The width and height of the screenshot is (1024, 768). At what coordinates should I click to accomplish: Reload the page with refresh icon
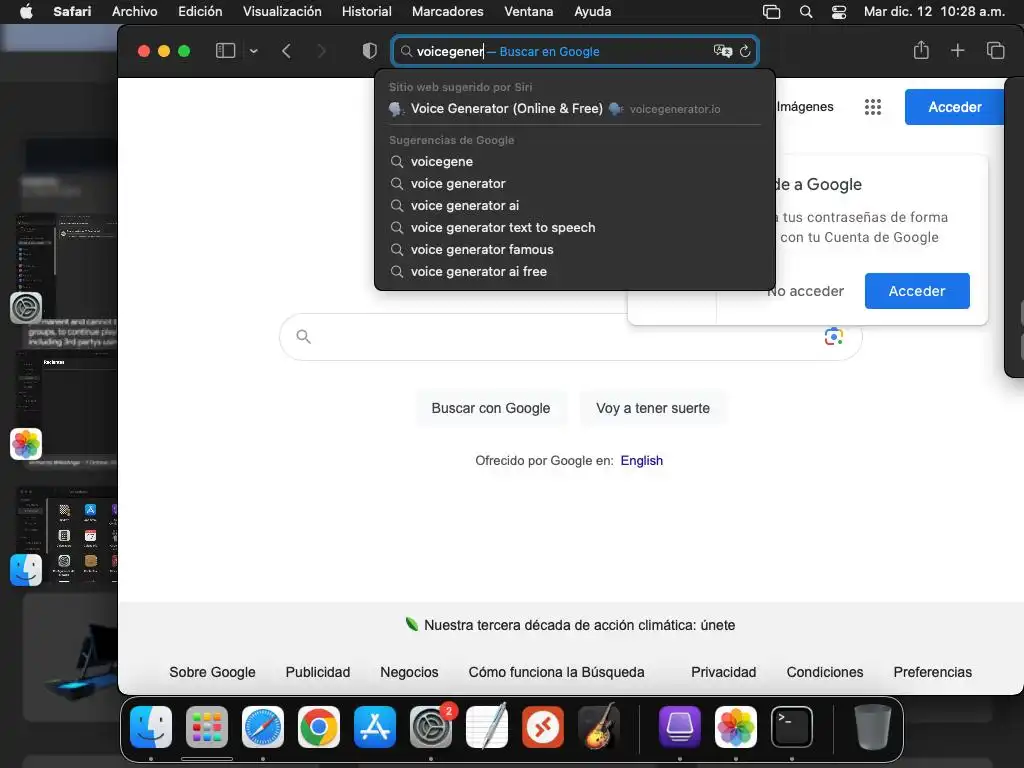pyautogui.click(x=745, y=51)
